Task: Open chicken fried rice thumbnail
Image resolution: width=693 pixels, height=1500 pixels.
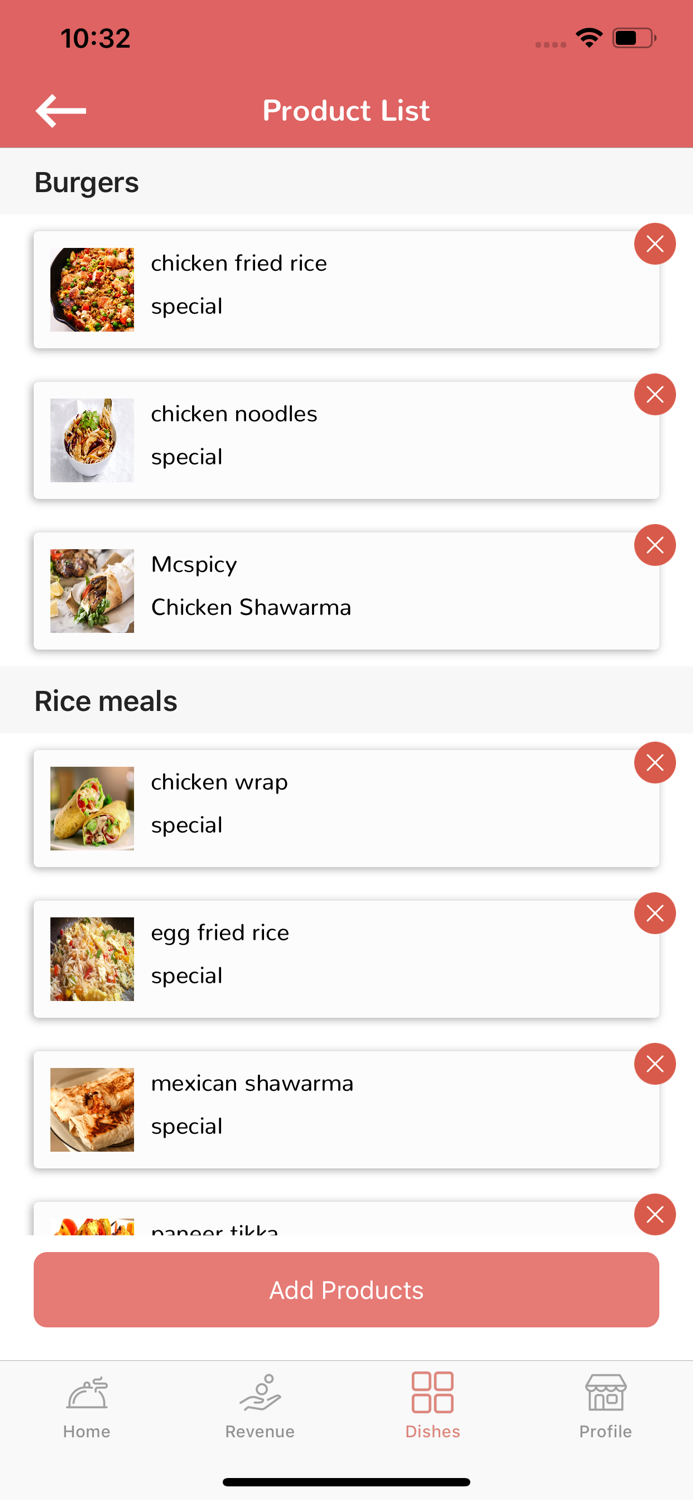Action: tap(92, 290)
